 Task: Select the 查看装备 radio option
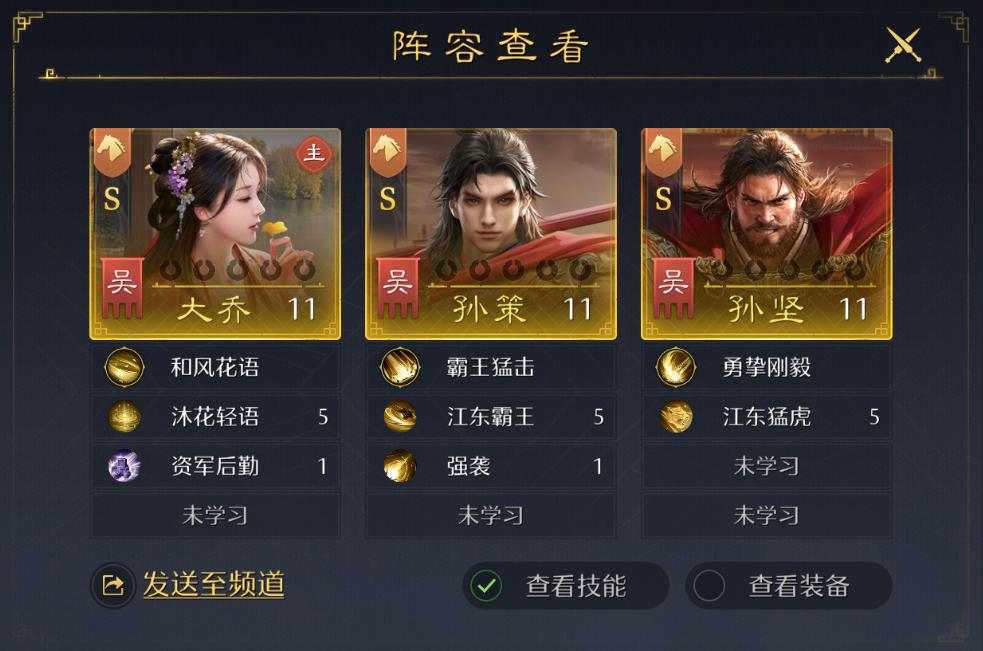(789, 586)
